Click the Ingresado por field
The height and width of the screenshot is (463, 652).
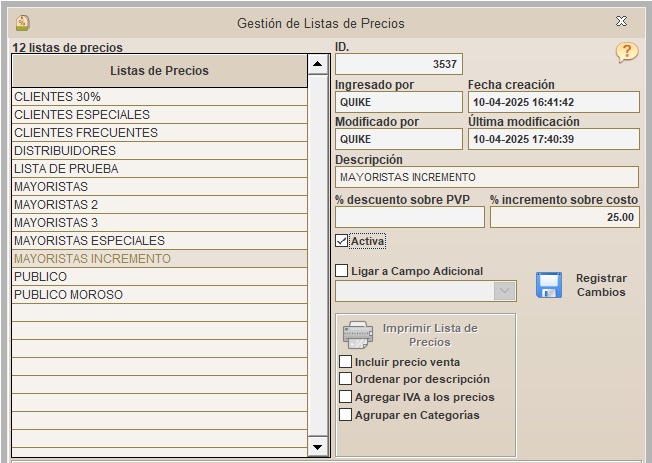(x=399, y=102)
